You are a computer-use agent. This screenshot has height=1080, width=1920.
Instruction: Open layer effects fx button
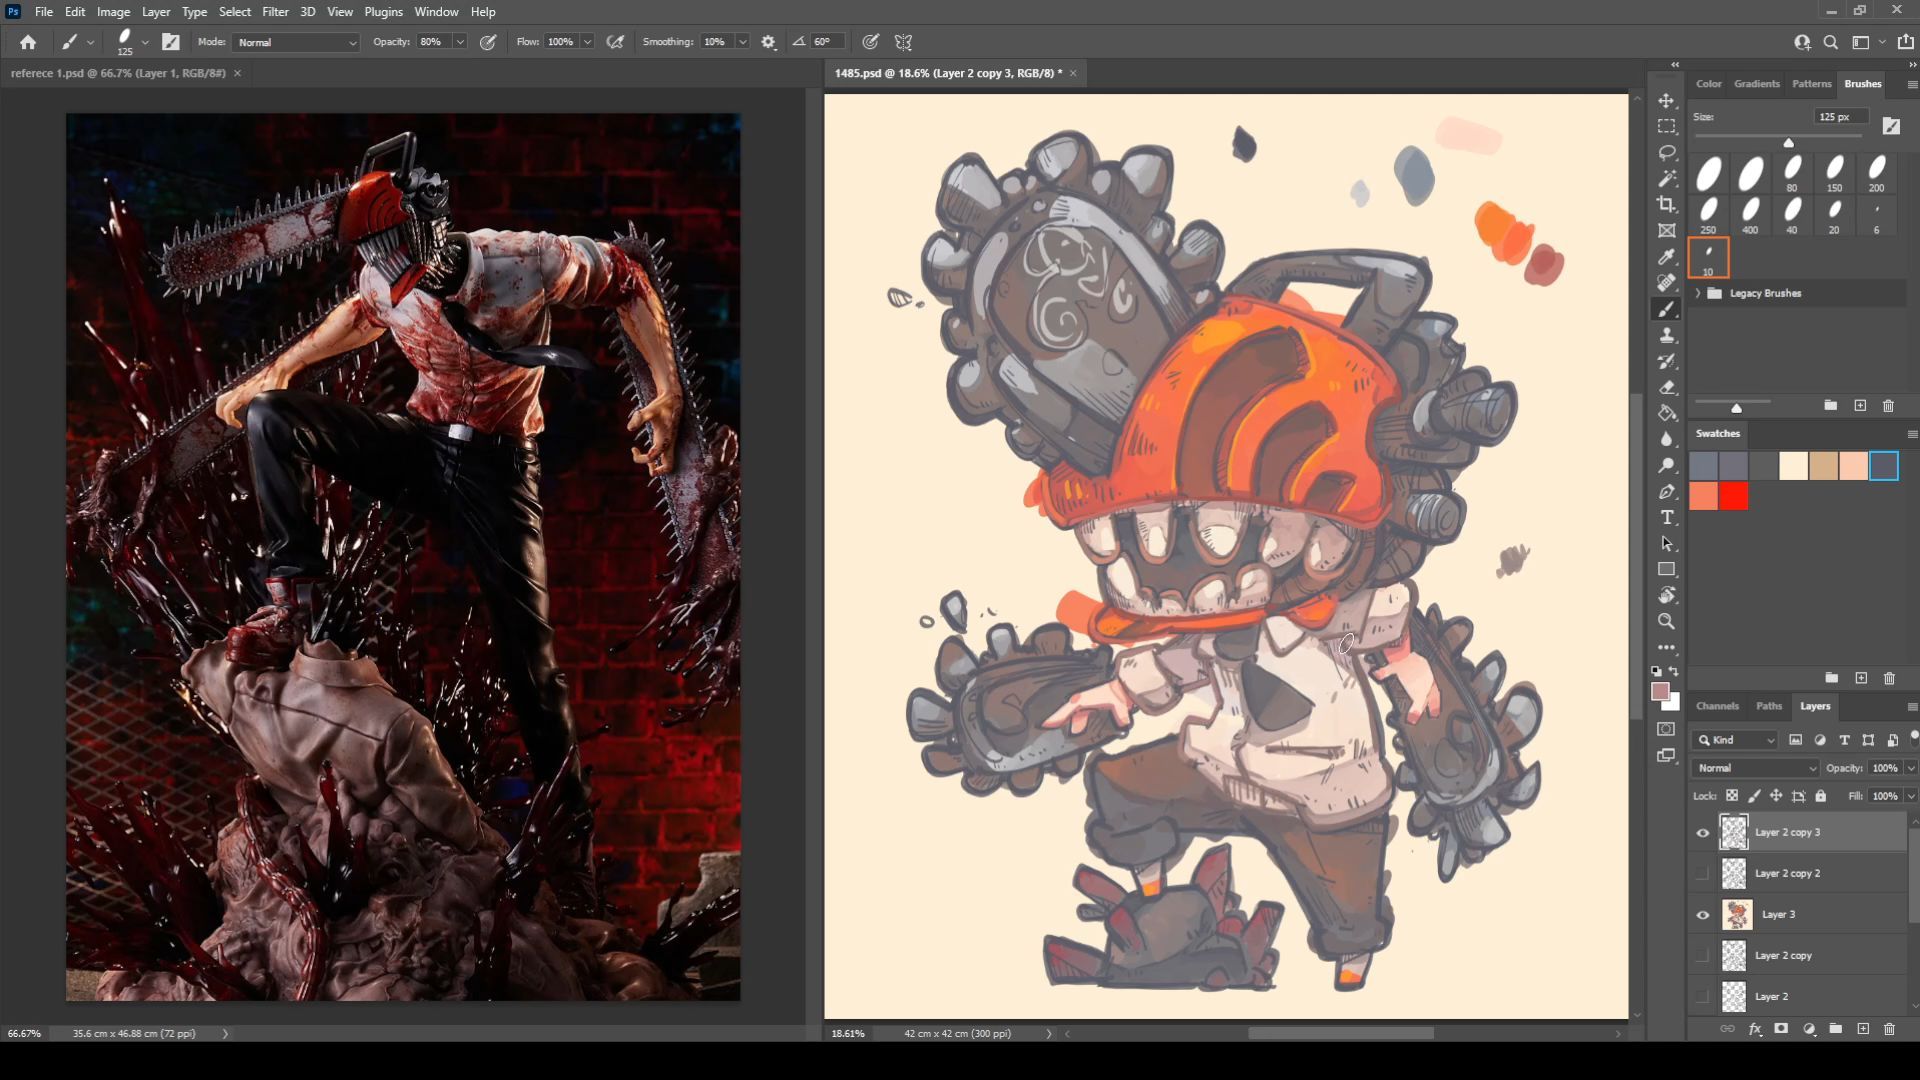[x=1755, y=1028]
